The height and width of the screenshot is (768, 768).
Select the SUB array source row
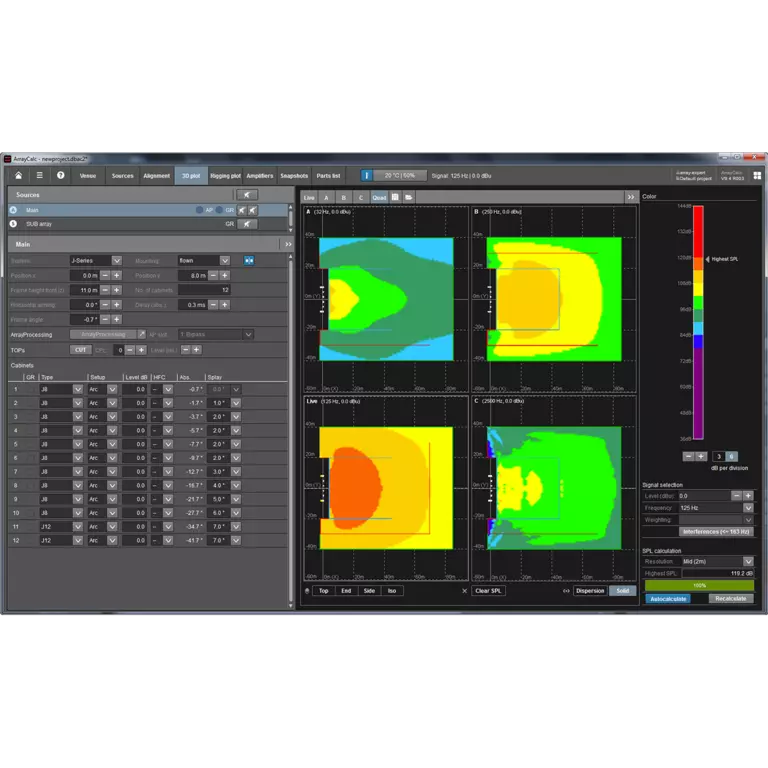pyautogui.click(x=100, y=224)
